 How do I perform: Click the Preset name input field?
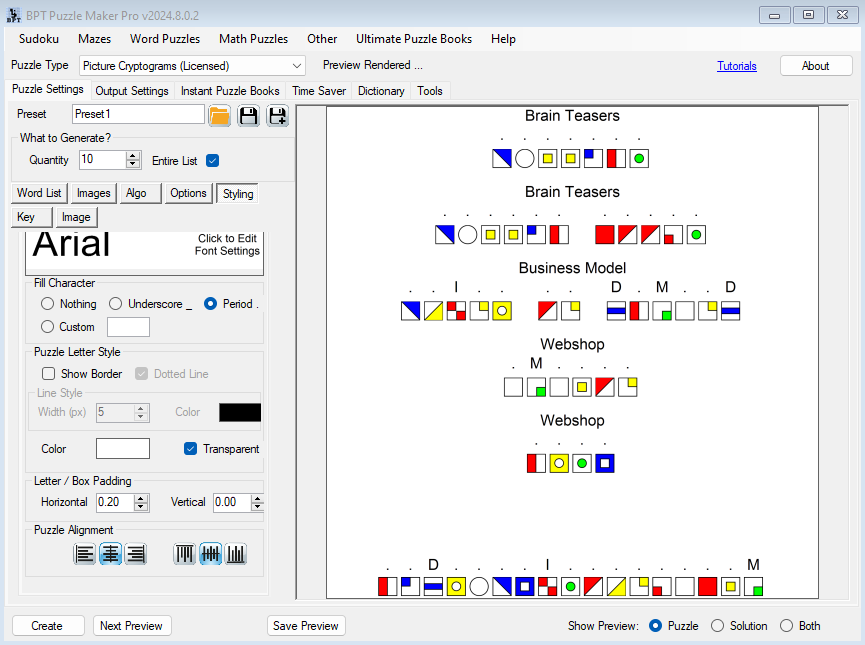(138, 115)
